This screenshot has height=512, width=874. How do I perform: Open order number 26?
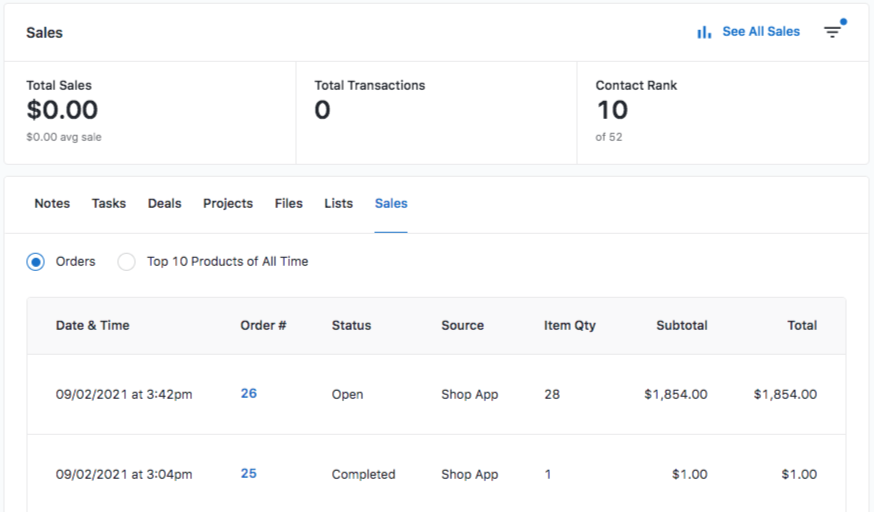click(249, 393)
